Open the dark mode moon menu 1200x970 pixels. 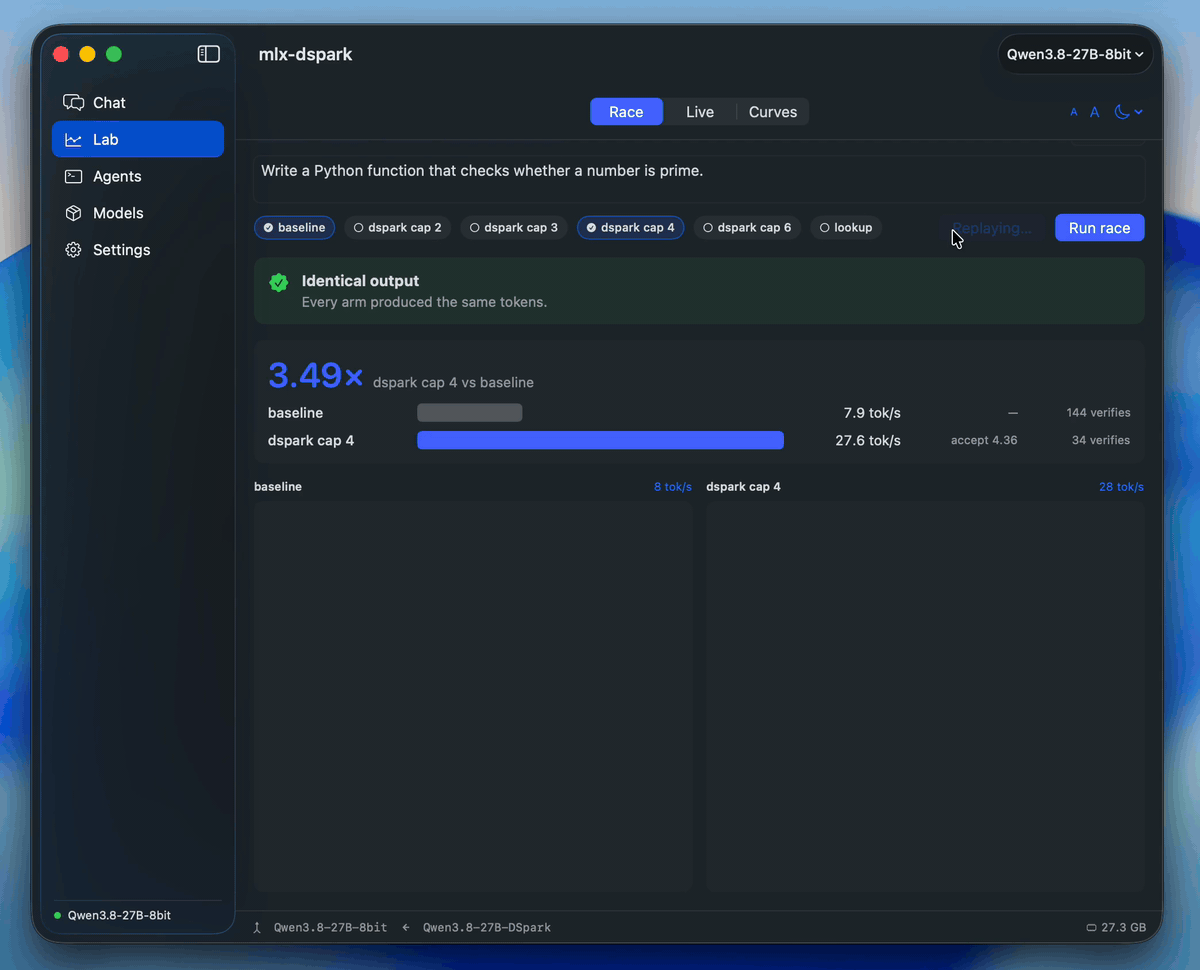click(x=1129, y=112)
